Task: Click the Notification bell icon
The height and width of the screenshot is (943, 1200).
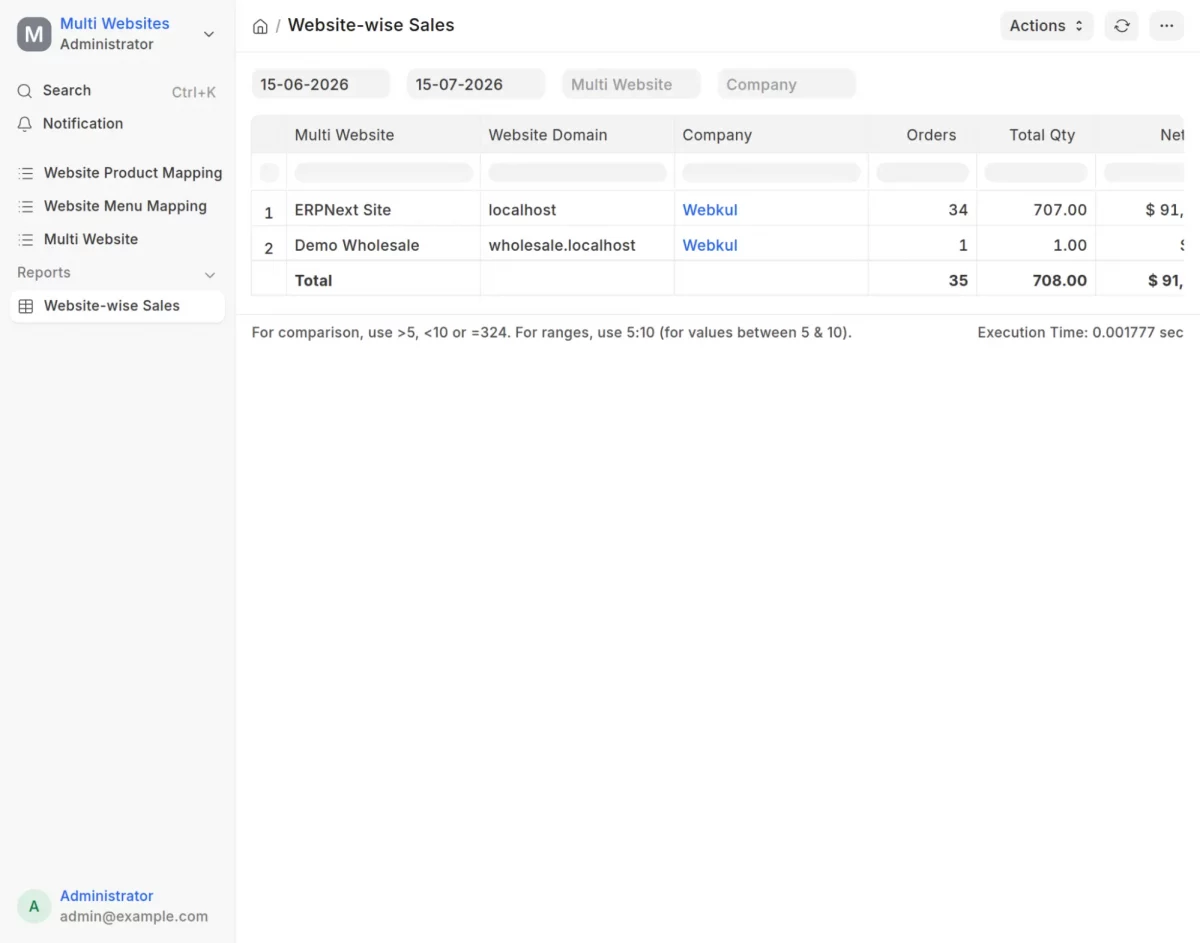Action: click(x=25, y=124)
